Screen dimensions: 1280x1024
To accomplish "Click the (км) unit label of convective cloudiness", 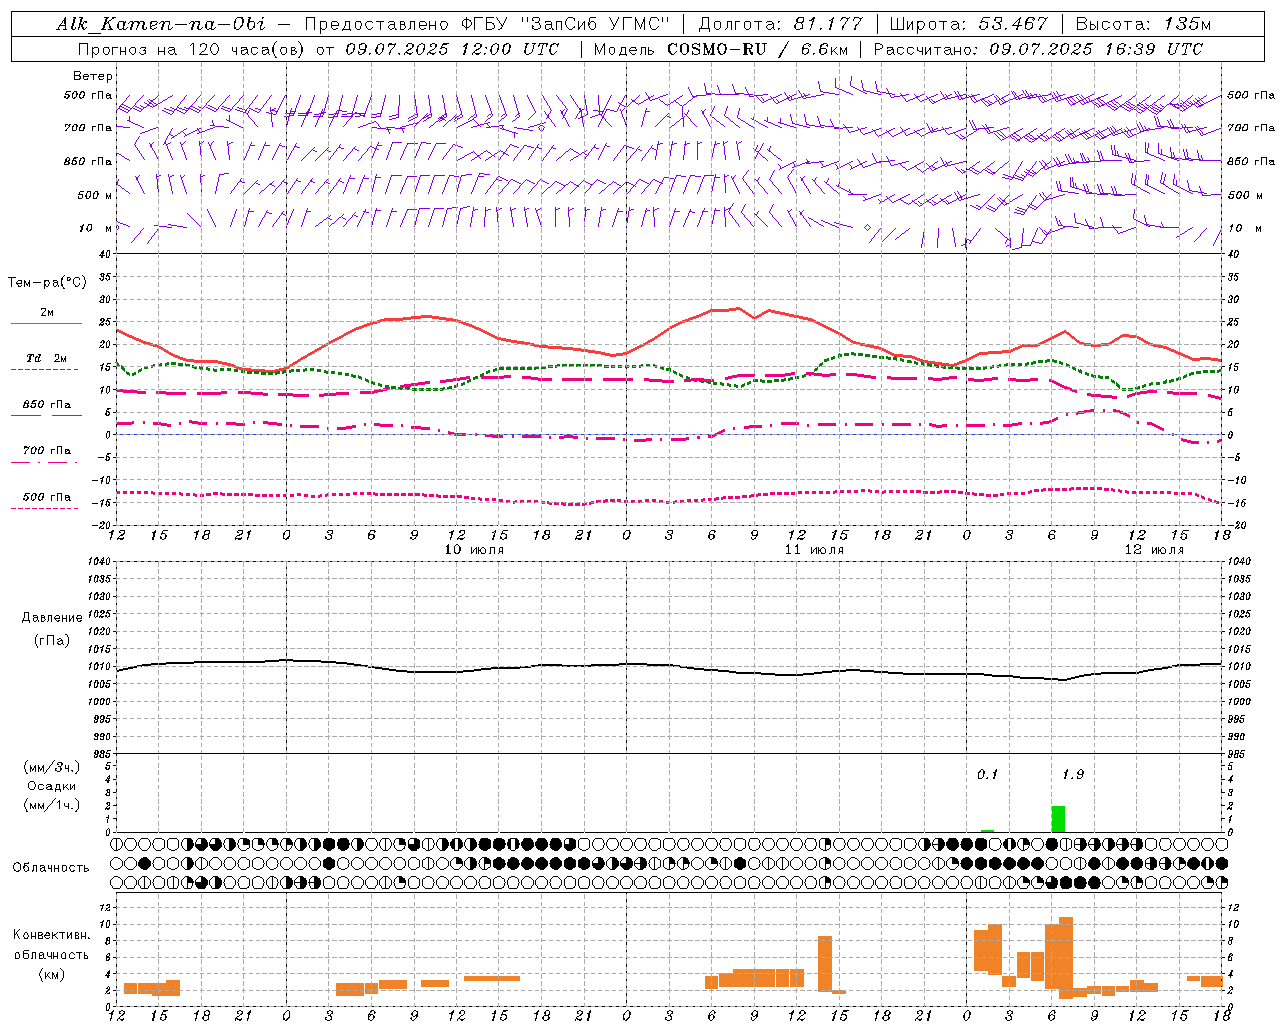I will (52, 974).
